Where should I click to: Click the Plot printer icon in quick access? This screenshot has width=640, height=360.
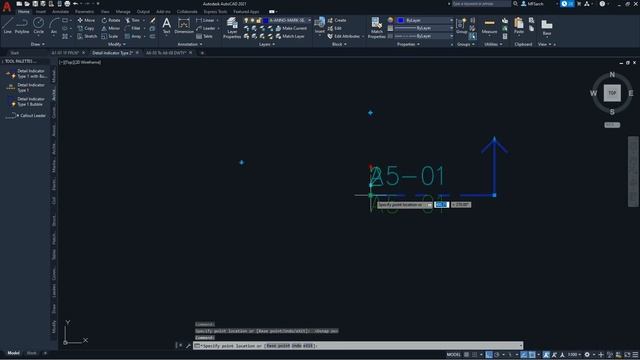click(67, 4)
